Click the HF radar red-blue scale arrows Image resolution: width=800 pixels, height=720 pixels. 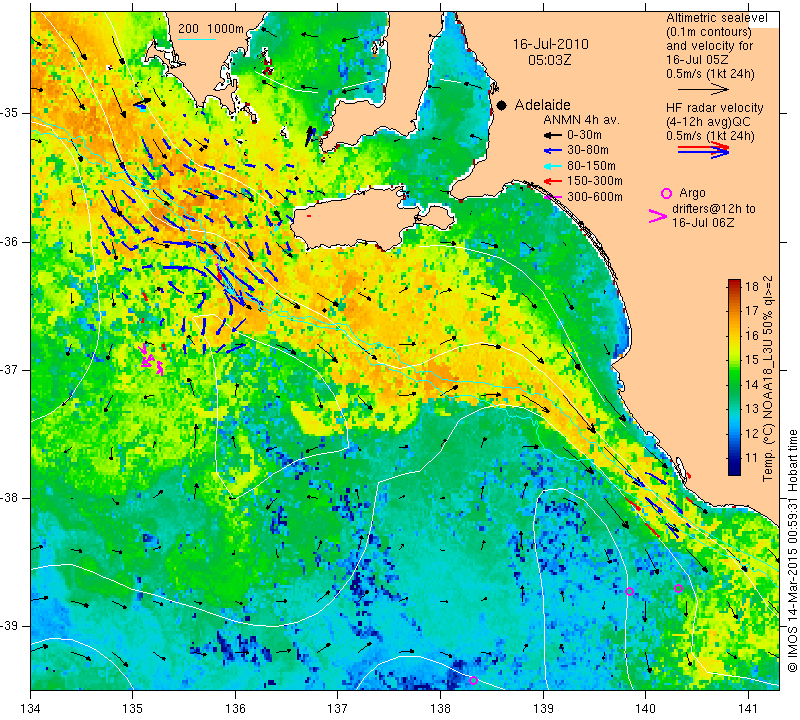click(703, 150)
